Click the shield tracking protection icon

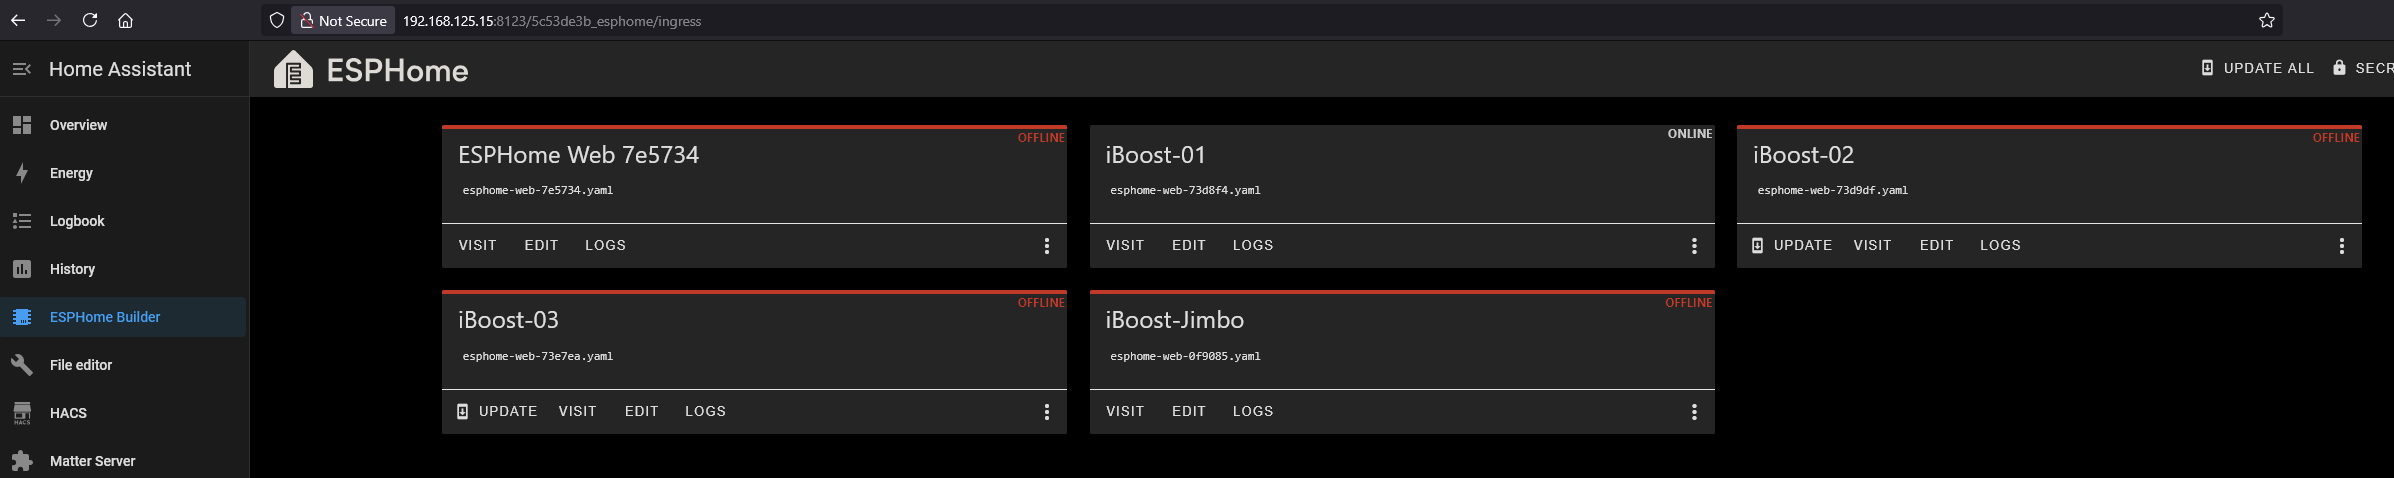(x=277, y=20)
